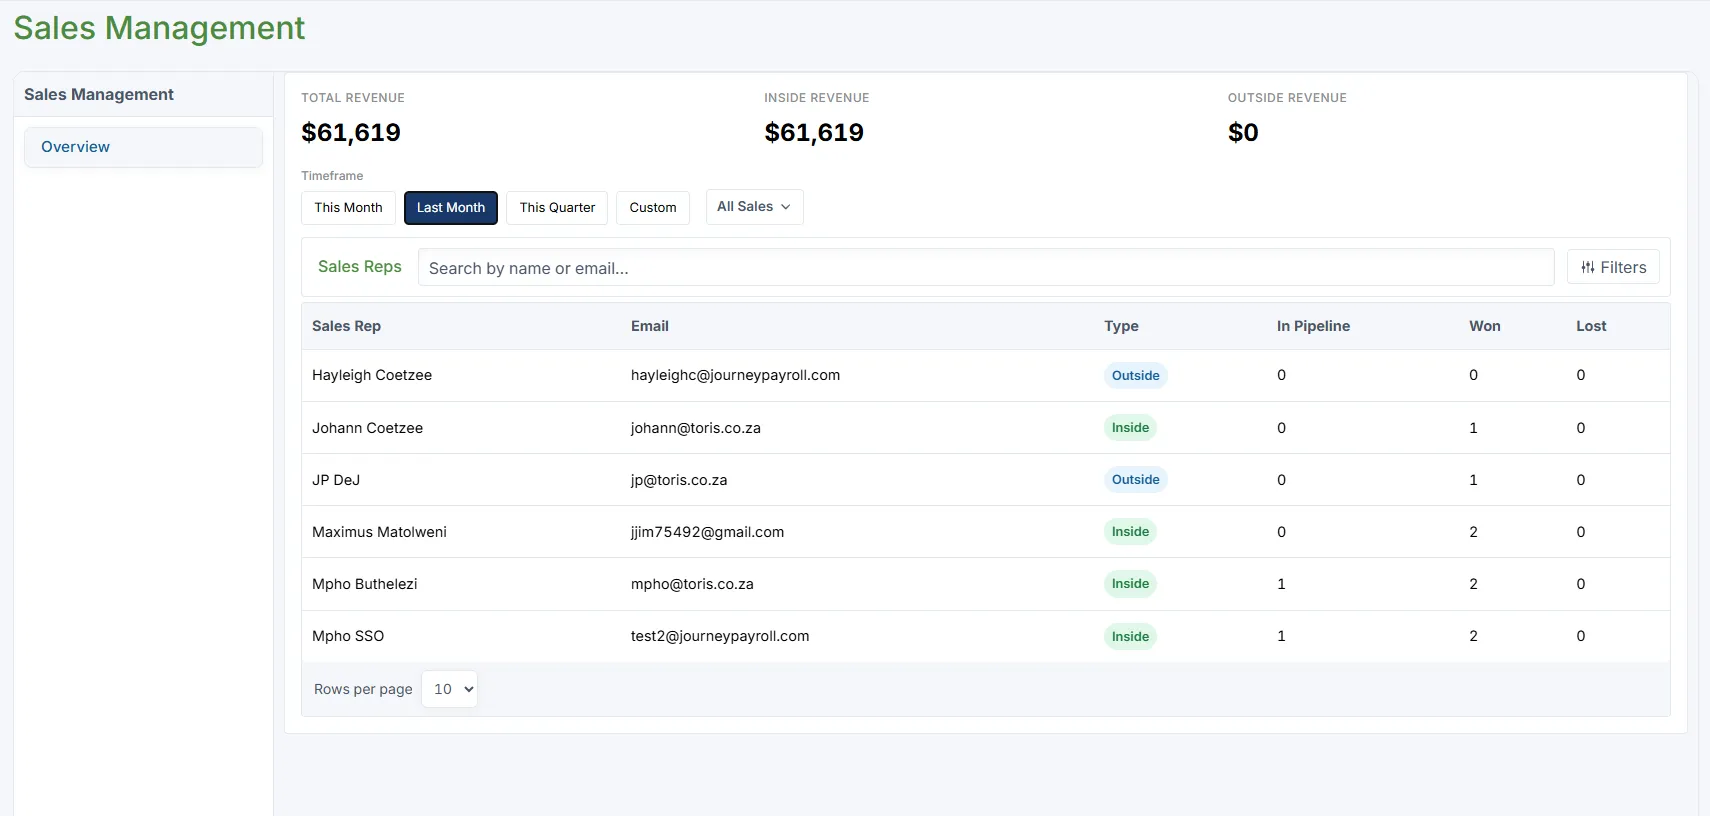The image size is (1710, 816).
Task: Select the Maximus Matolweni sales rep
Action: [x=379, y=532]
